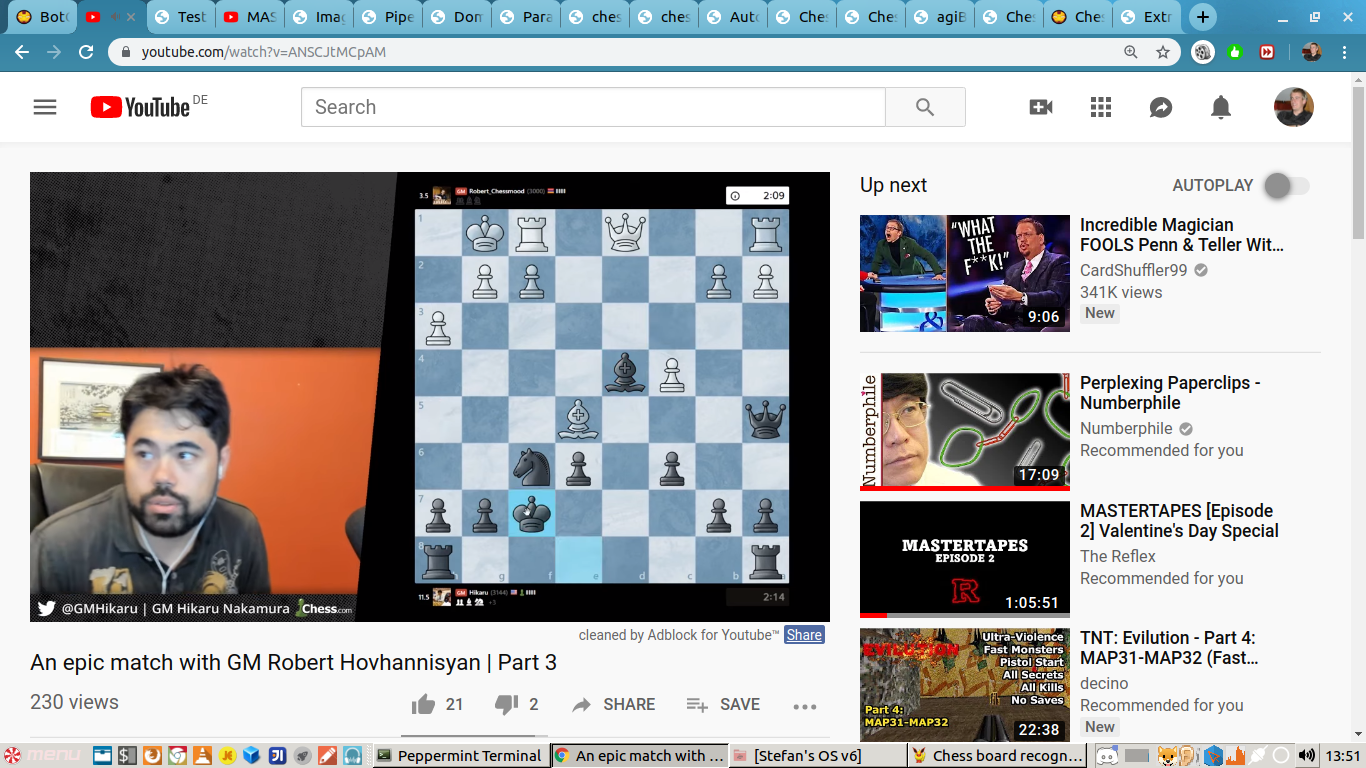Click the SHARE button below the video
This screenshot has width=1366, height=768.
614,705
